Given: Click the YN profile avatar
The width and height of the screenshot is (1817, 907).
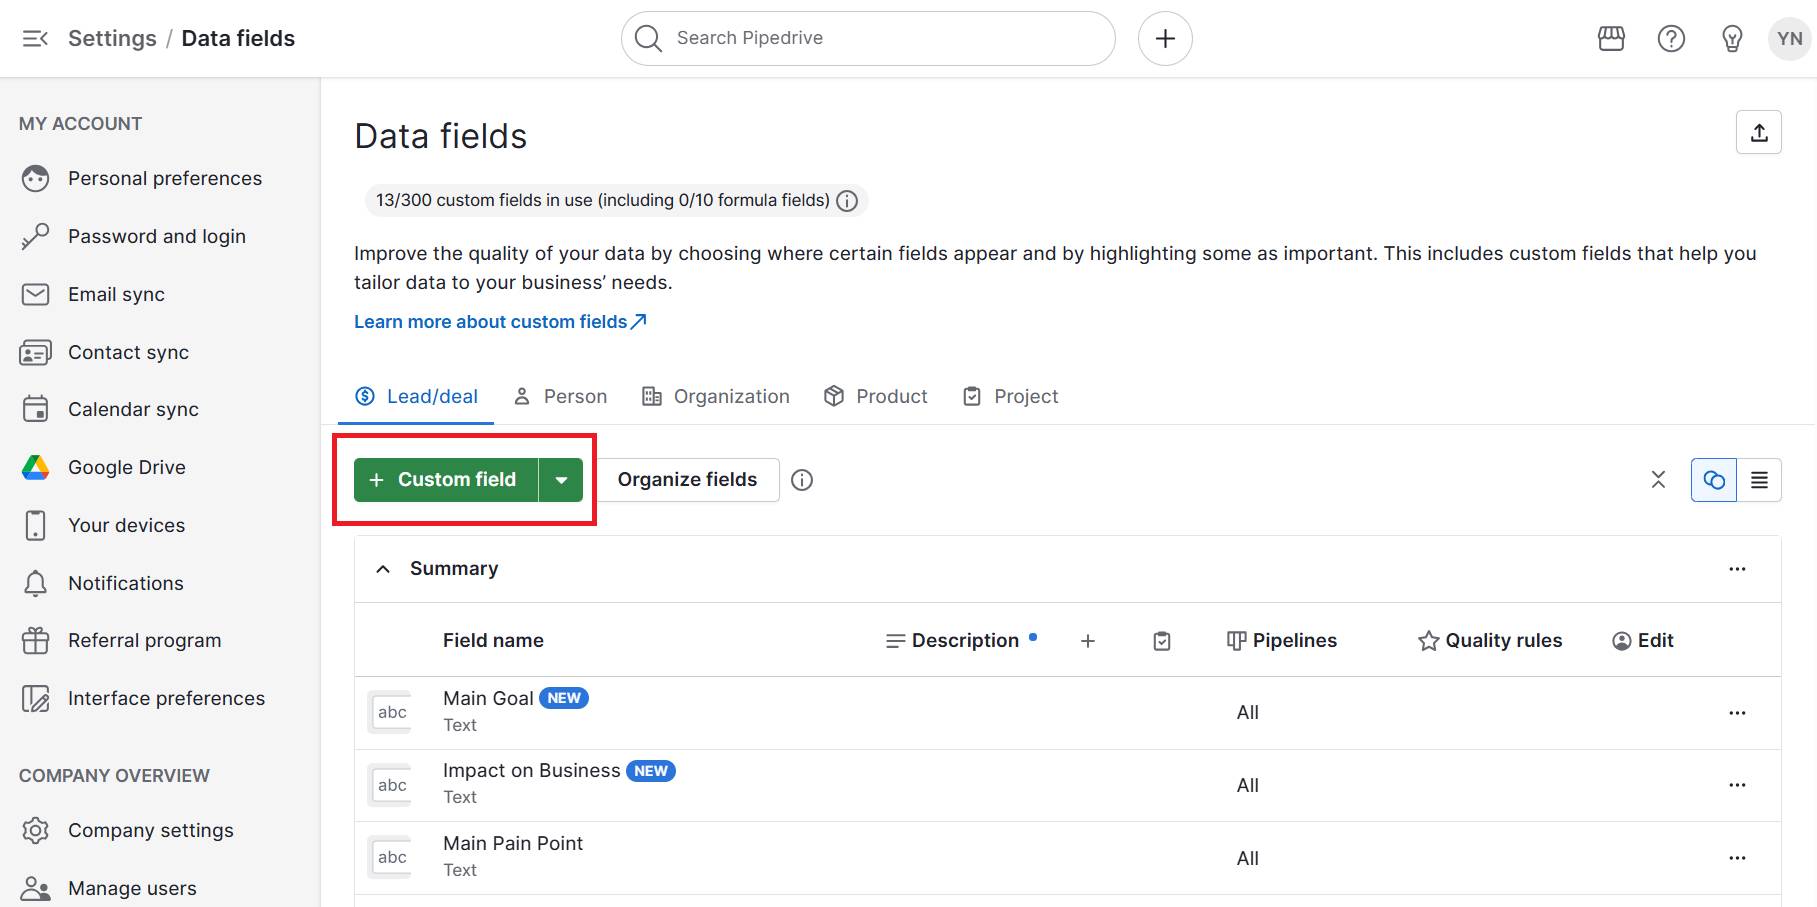Looking at the screenshot, I should (x=1789, y=38).
